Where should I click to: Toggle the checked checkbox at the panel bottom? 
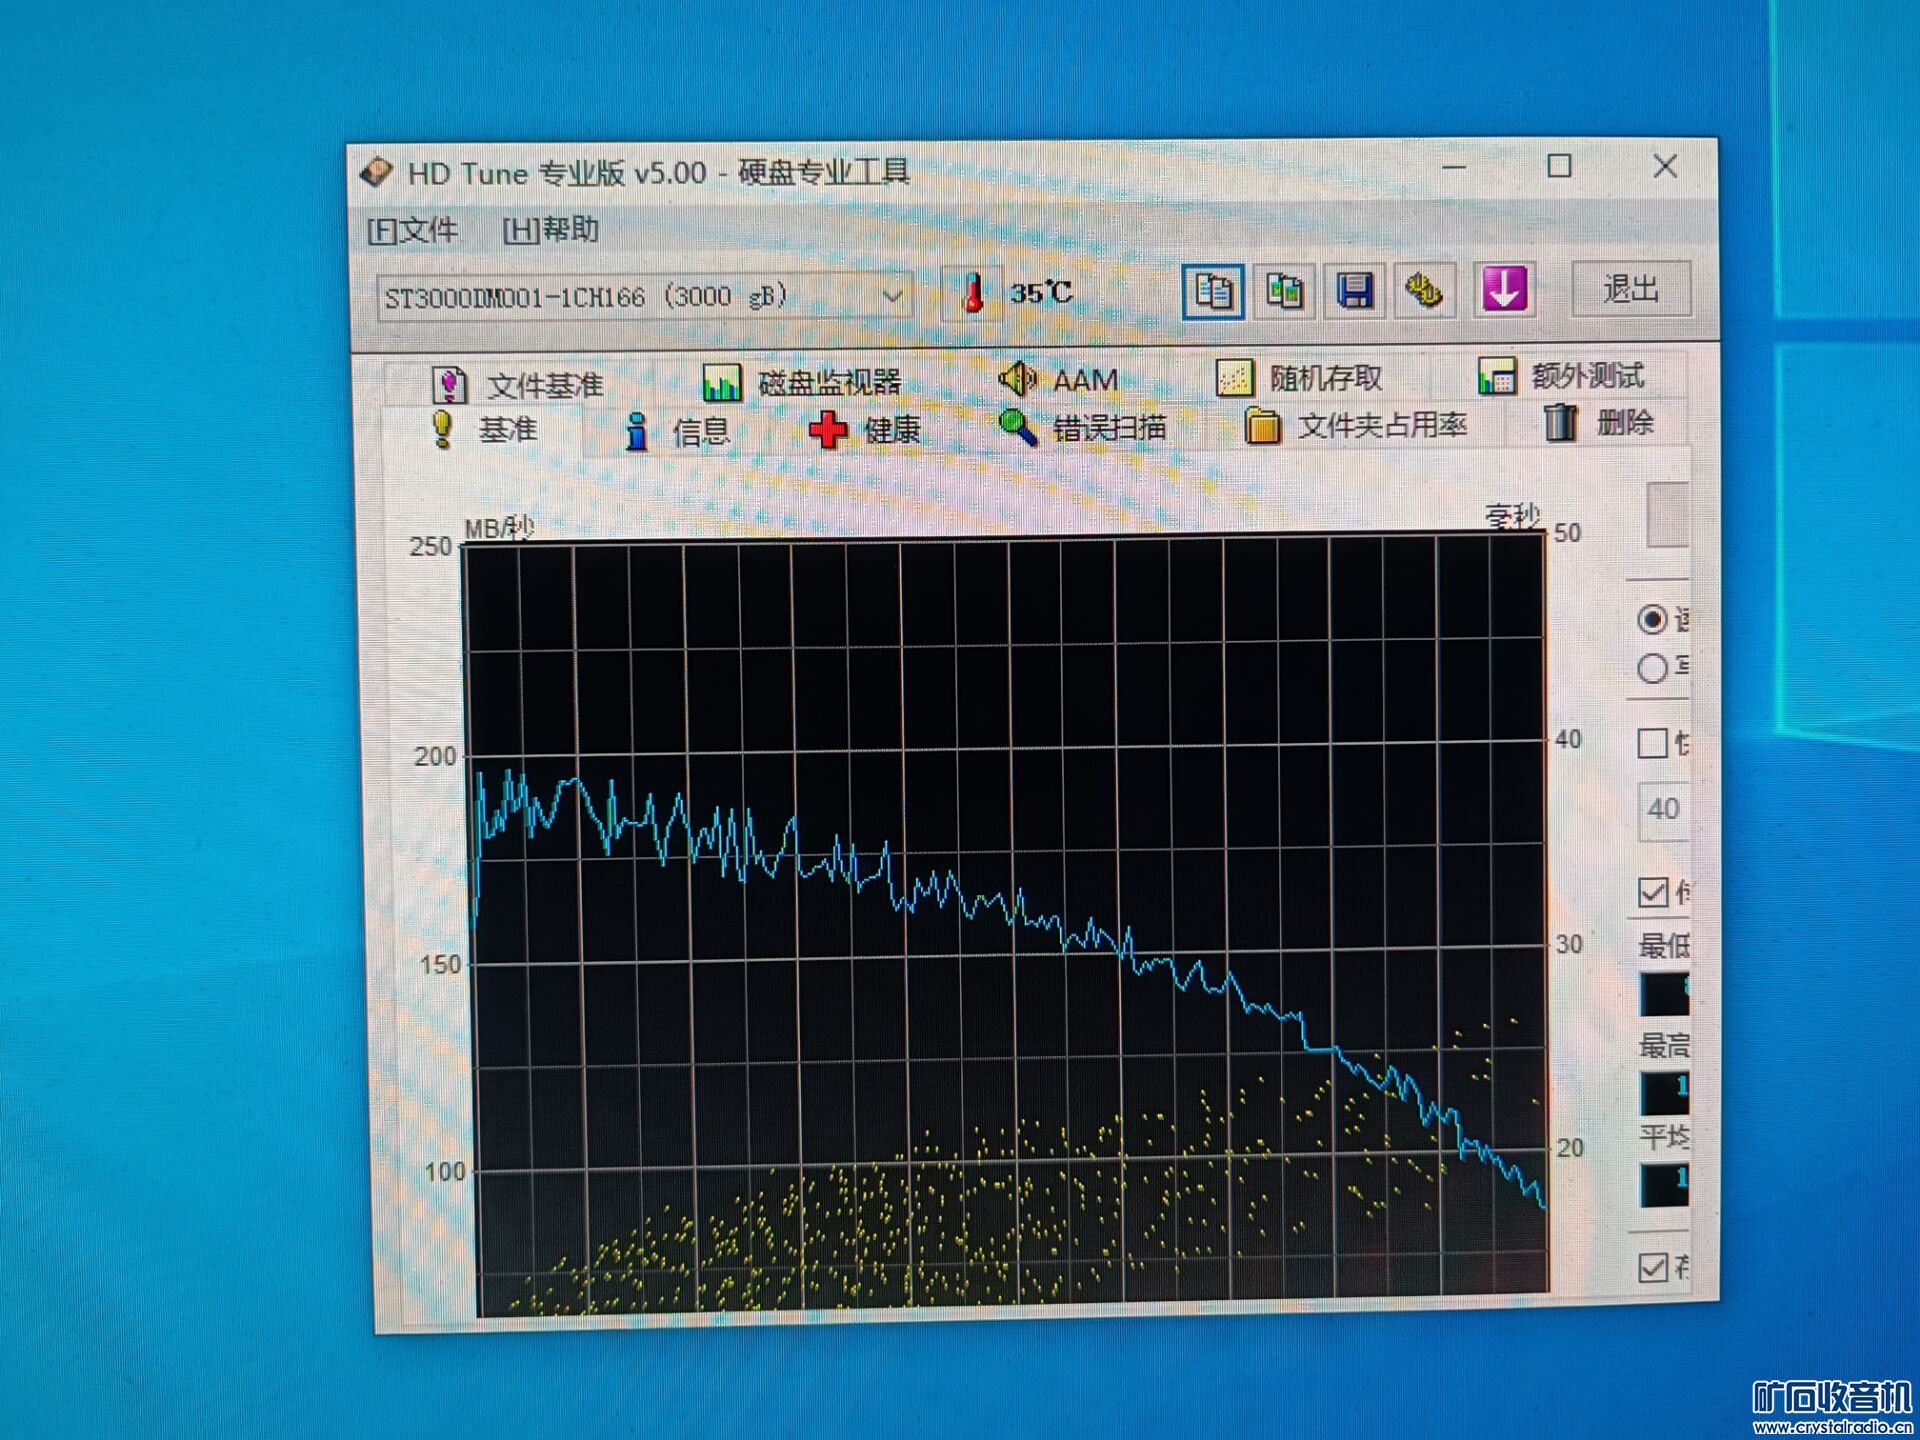tap(1653, 1267)
